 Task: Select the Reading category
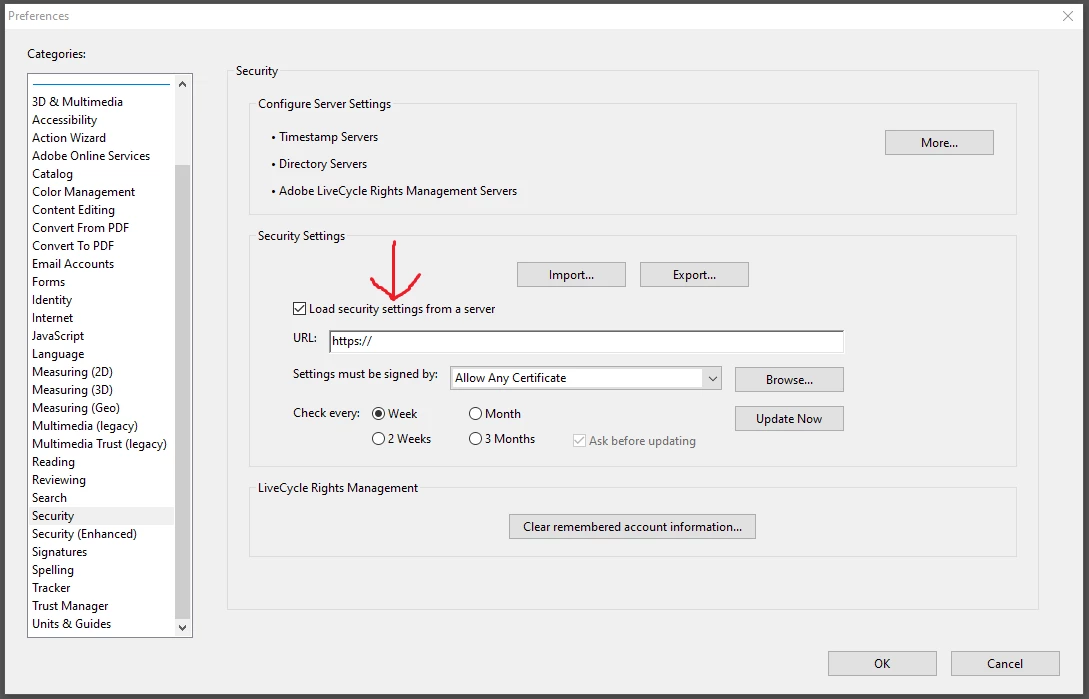click(x=53, y=462)
